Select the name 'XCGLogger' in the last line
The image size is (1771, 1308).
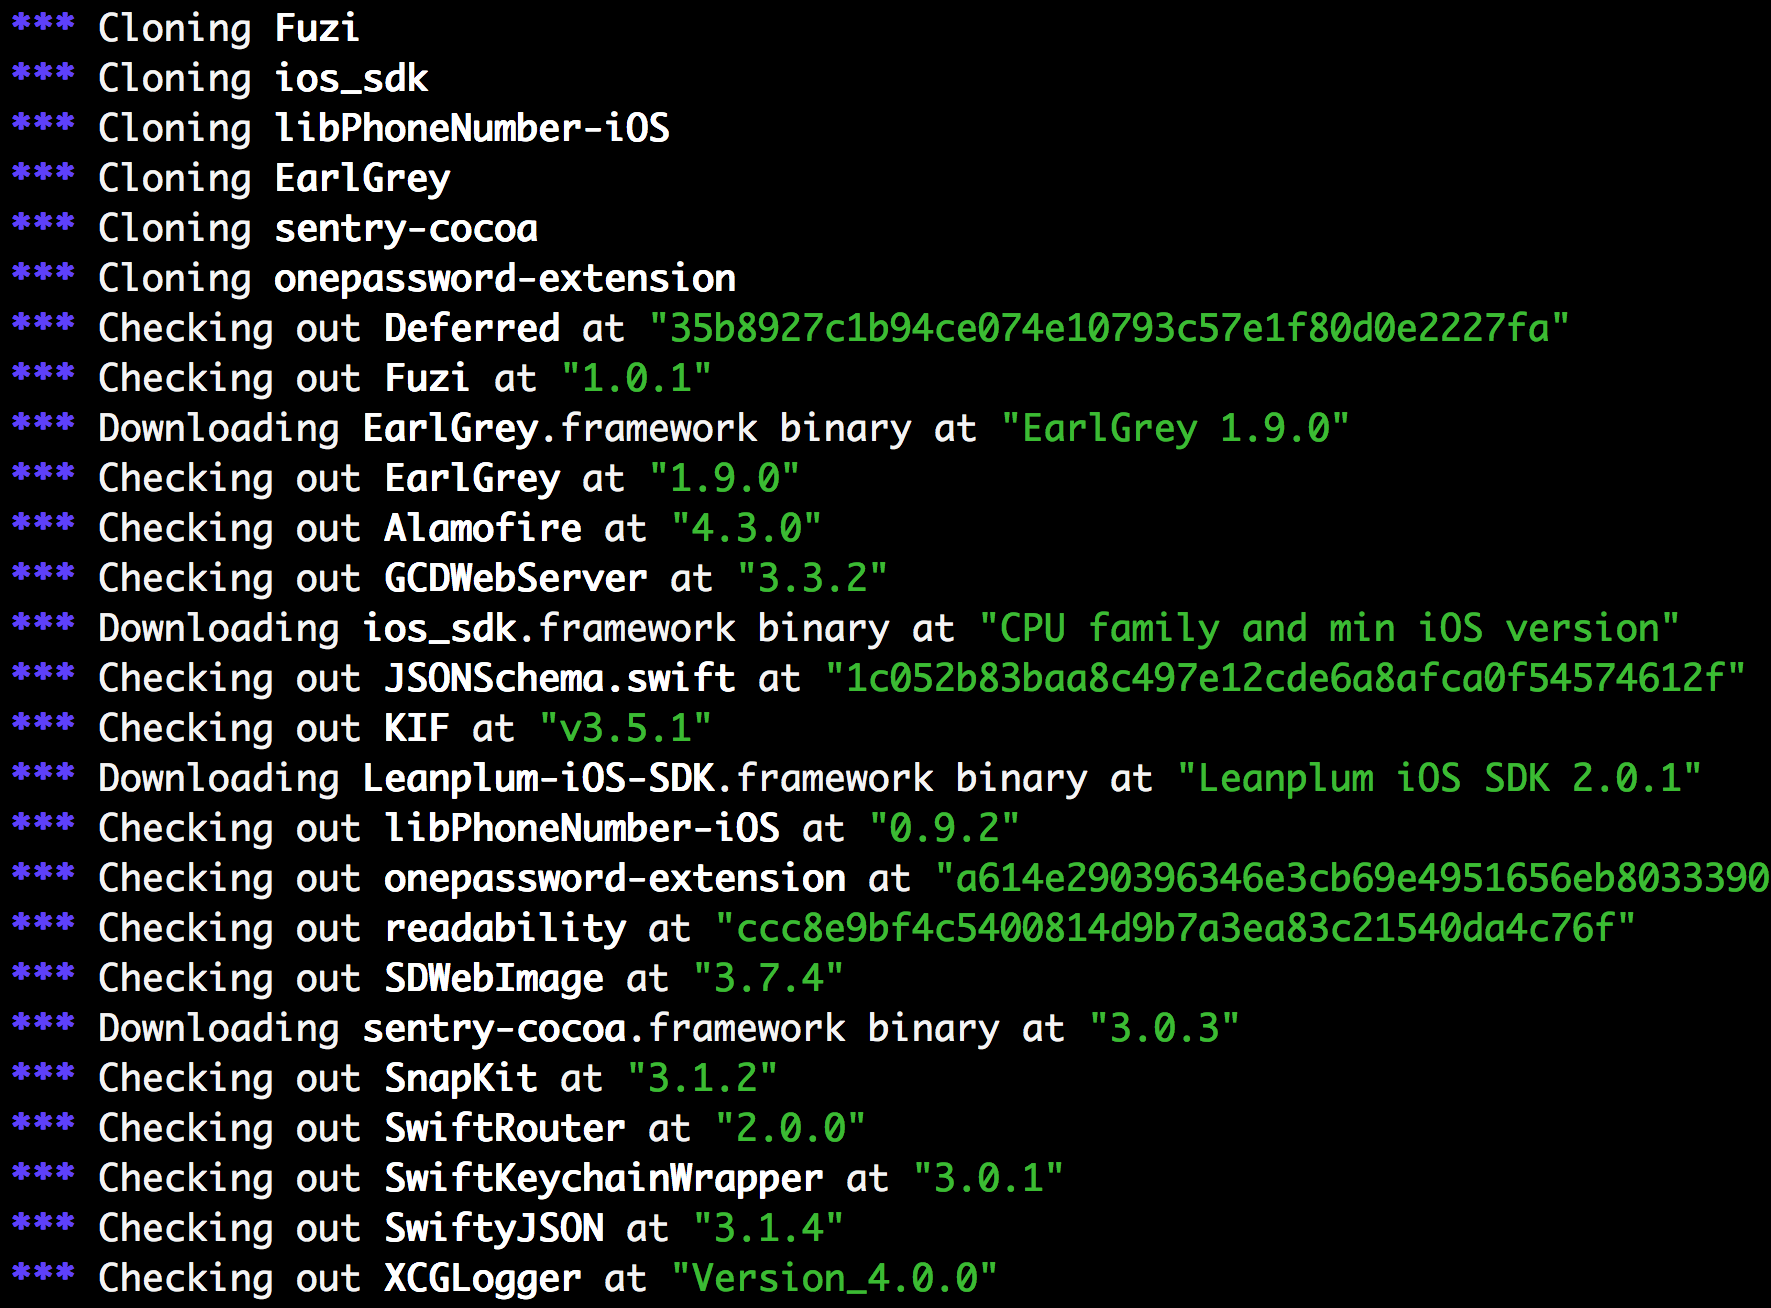click(483, 1278)
